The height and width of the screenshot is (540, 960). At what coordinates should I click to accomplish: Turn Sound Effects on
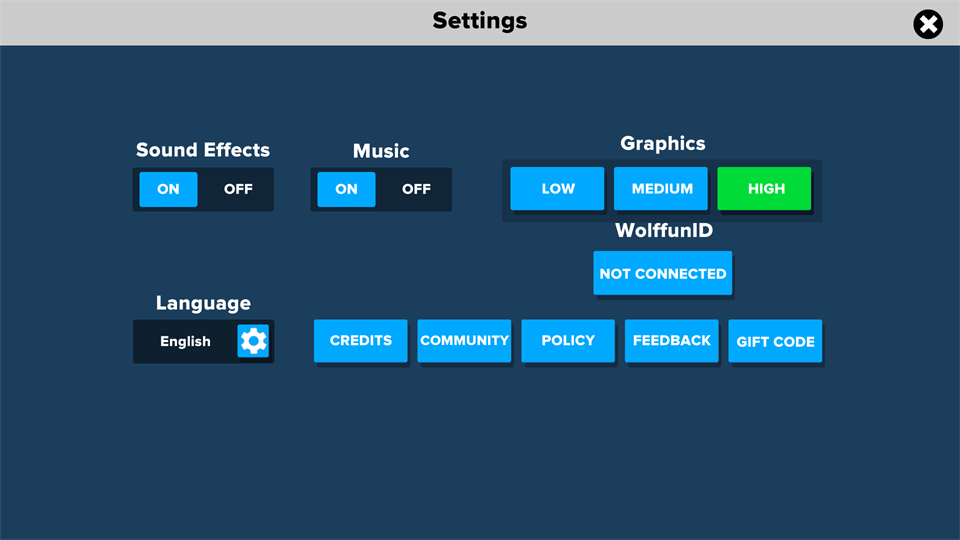tap(168, 189)
